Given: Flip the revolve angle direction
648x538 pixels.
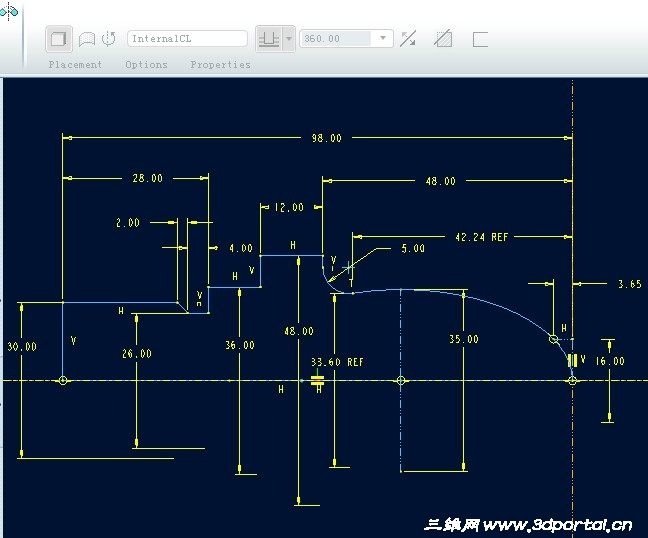Looking at the screenshot, I should (x=408, y=39).
